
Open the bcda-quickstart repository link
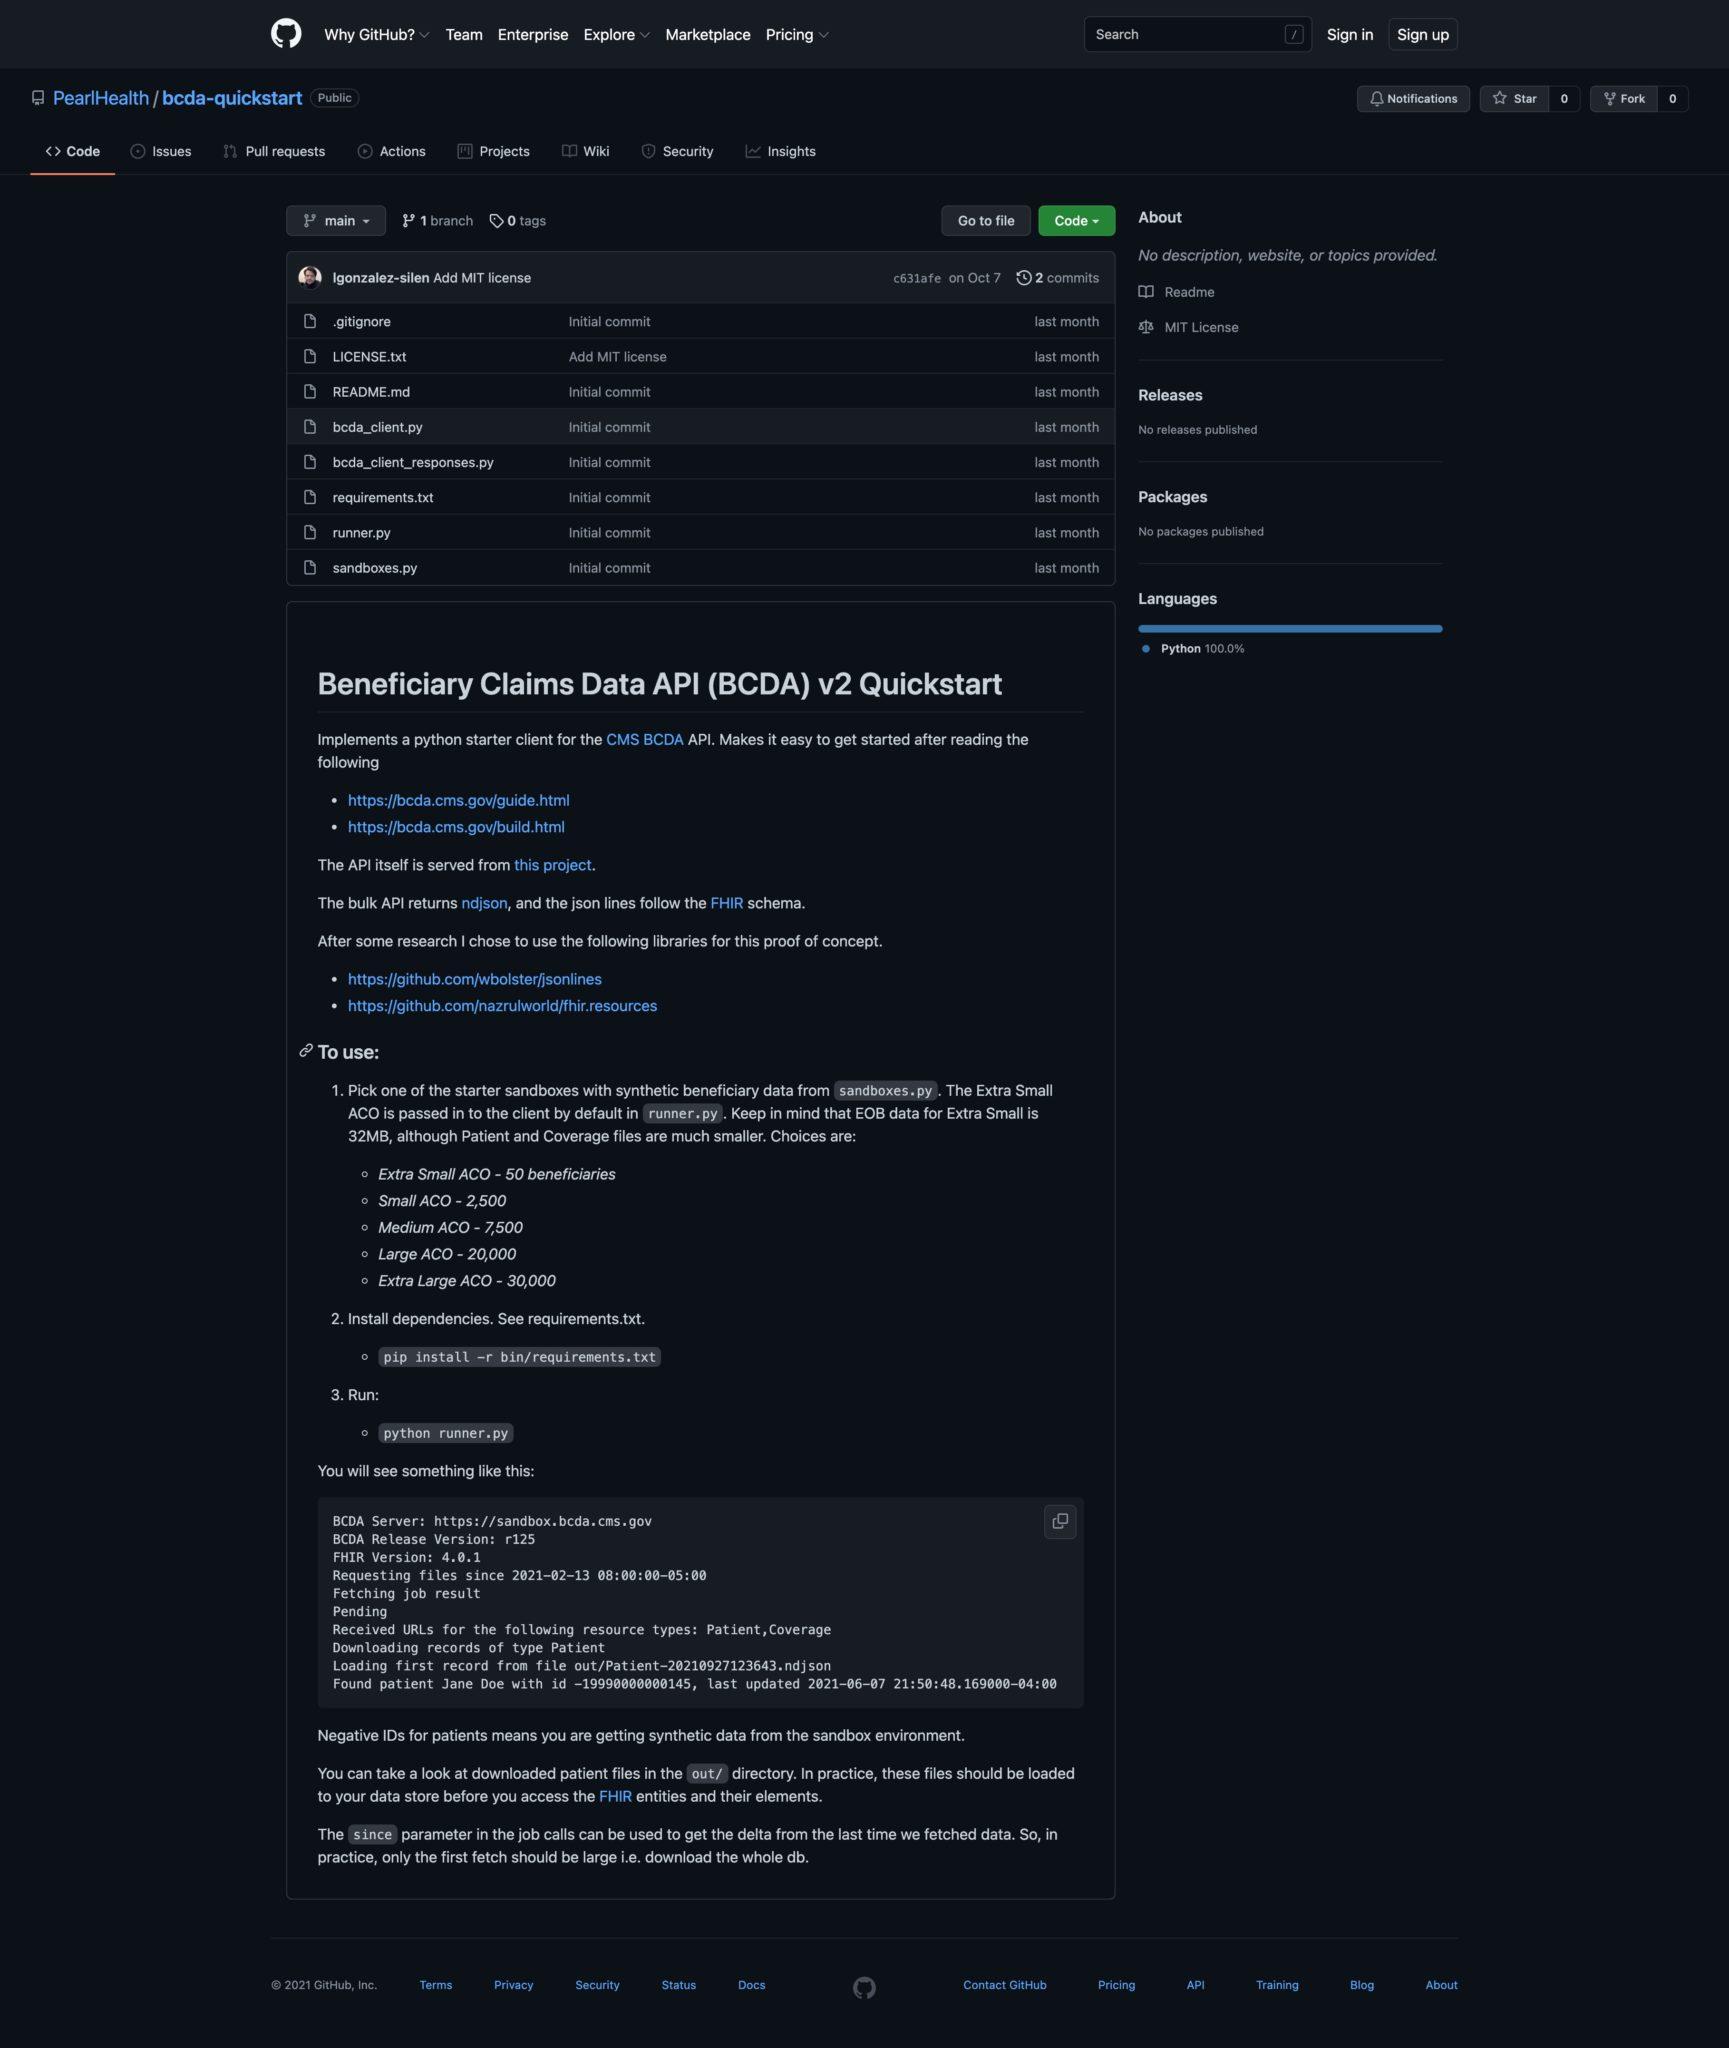232,98
